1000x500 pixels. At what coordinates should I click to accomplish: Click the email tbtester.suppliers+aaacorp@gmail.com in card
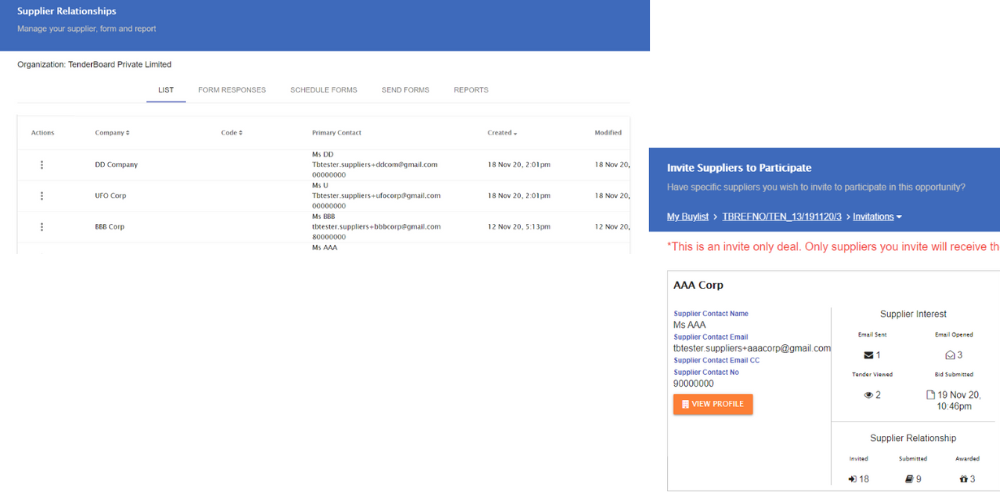click(752, 348)
